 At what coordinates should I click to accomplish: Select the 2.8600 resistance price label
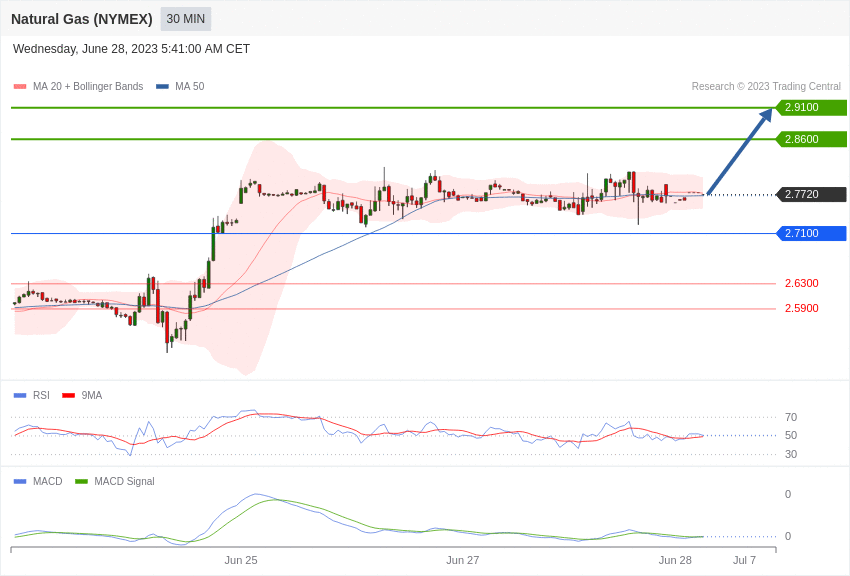click(x=811, y=139)
